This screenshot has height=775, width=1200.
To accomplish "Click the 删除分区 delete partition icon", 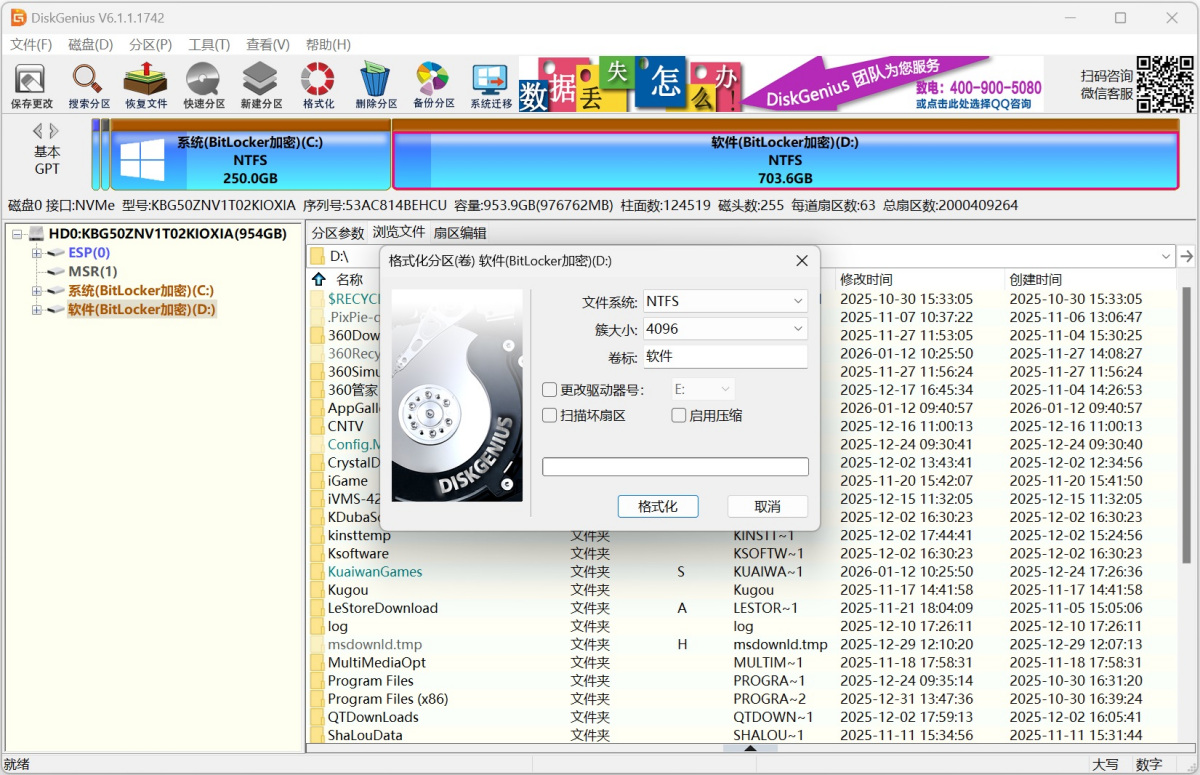I will pos(376,85).
